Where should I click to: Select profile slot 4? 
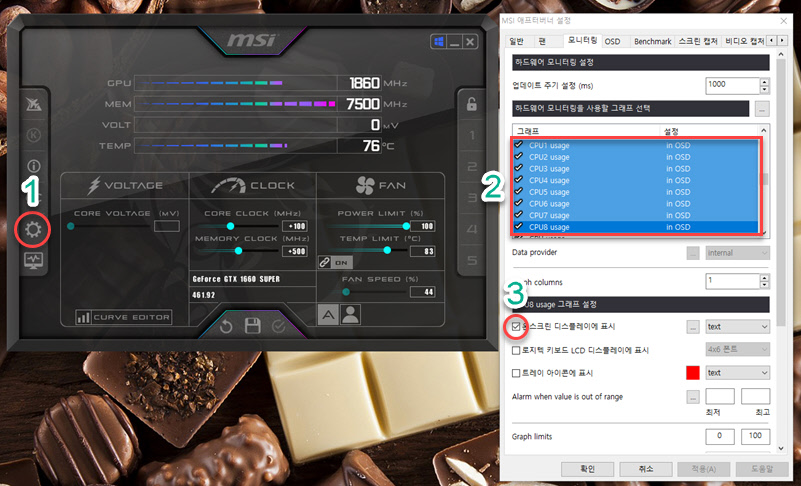click(472, 229)
